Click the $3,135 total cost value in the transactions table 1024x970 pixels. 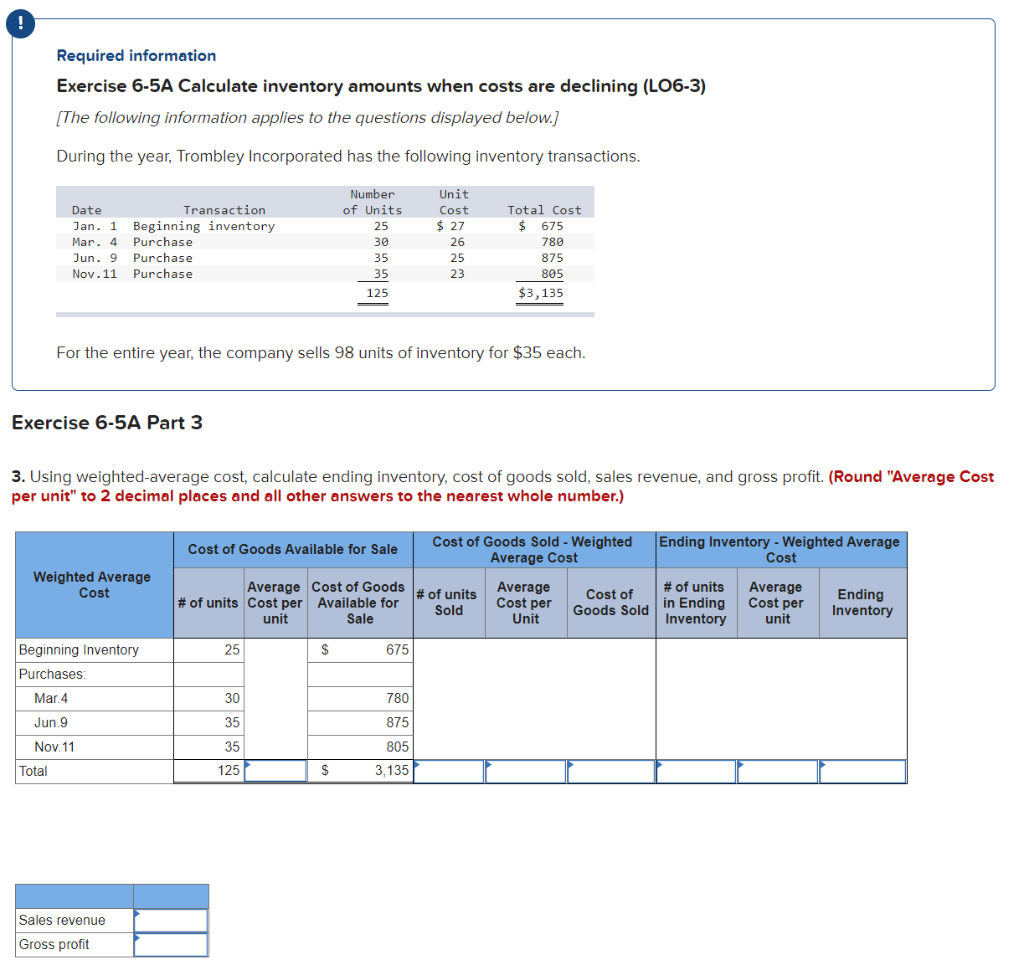[x=540, y=290]
